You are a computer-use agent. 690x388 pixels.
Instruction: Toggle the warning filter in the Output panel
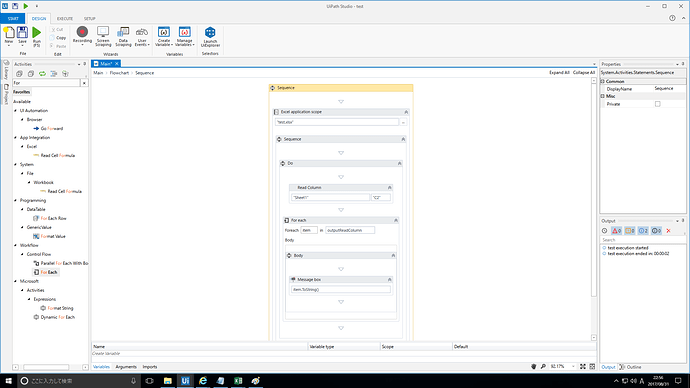(x=630, y=231)
